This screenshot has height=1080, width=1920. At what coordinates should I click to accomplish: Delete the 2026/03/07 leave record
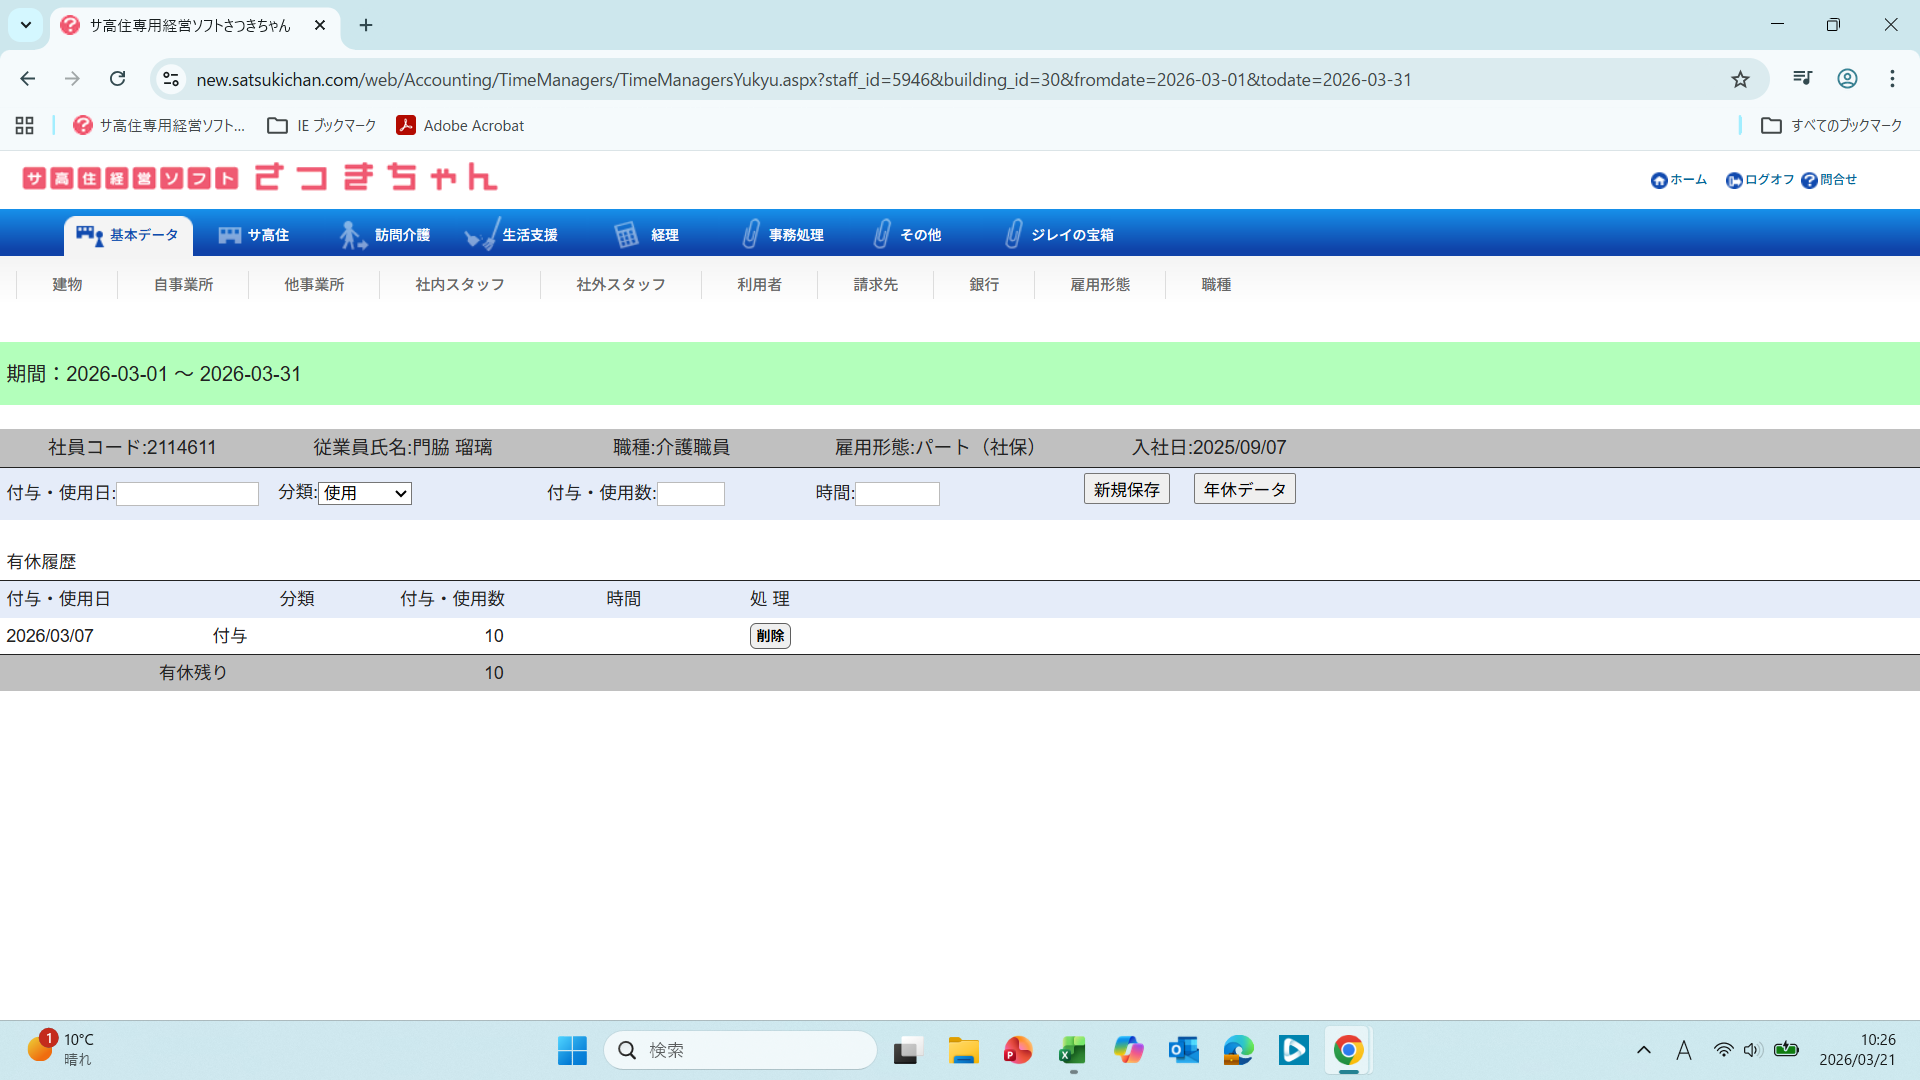pyautogui.click(x=770, y=636)
